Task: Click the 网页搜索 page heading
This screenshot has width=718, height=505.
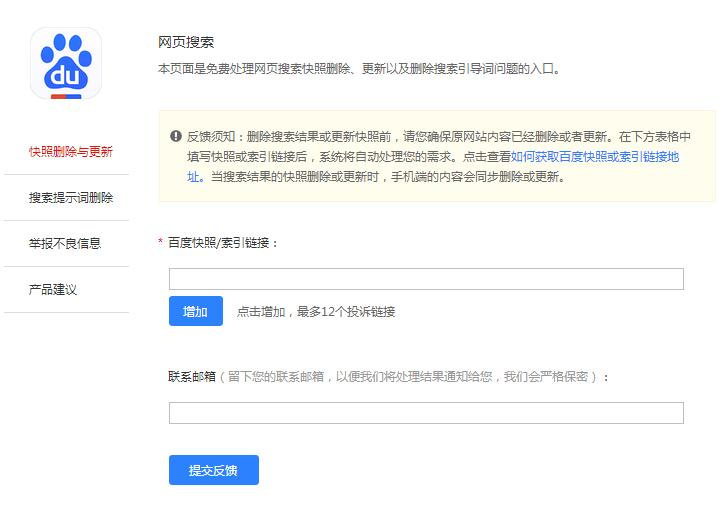Action: click(x=186, y=42)
